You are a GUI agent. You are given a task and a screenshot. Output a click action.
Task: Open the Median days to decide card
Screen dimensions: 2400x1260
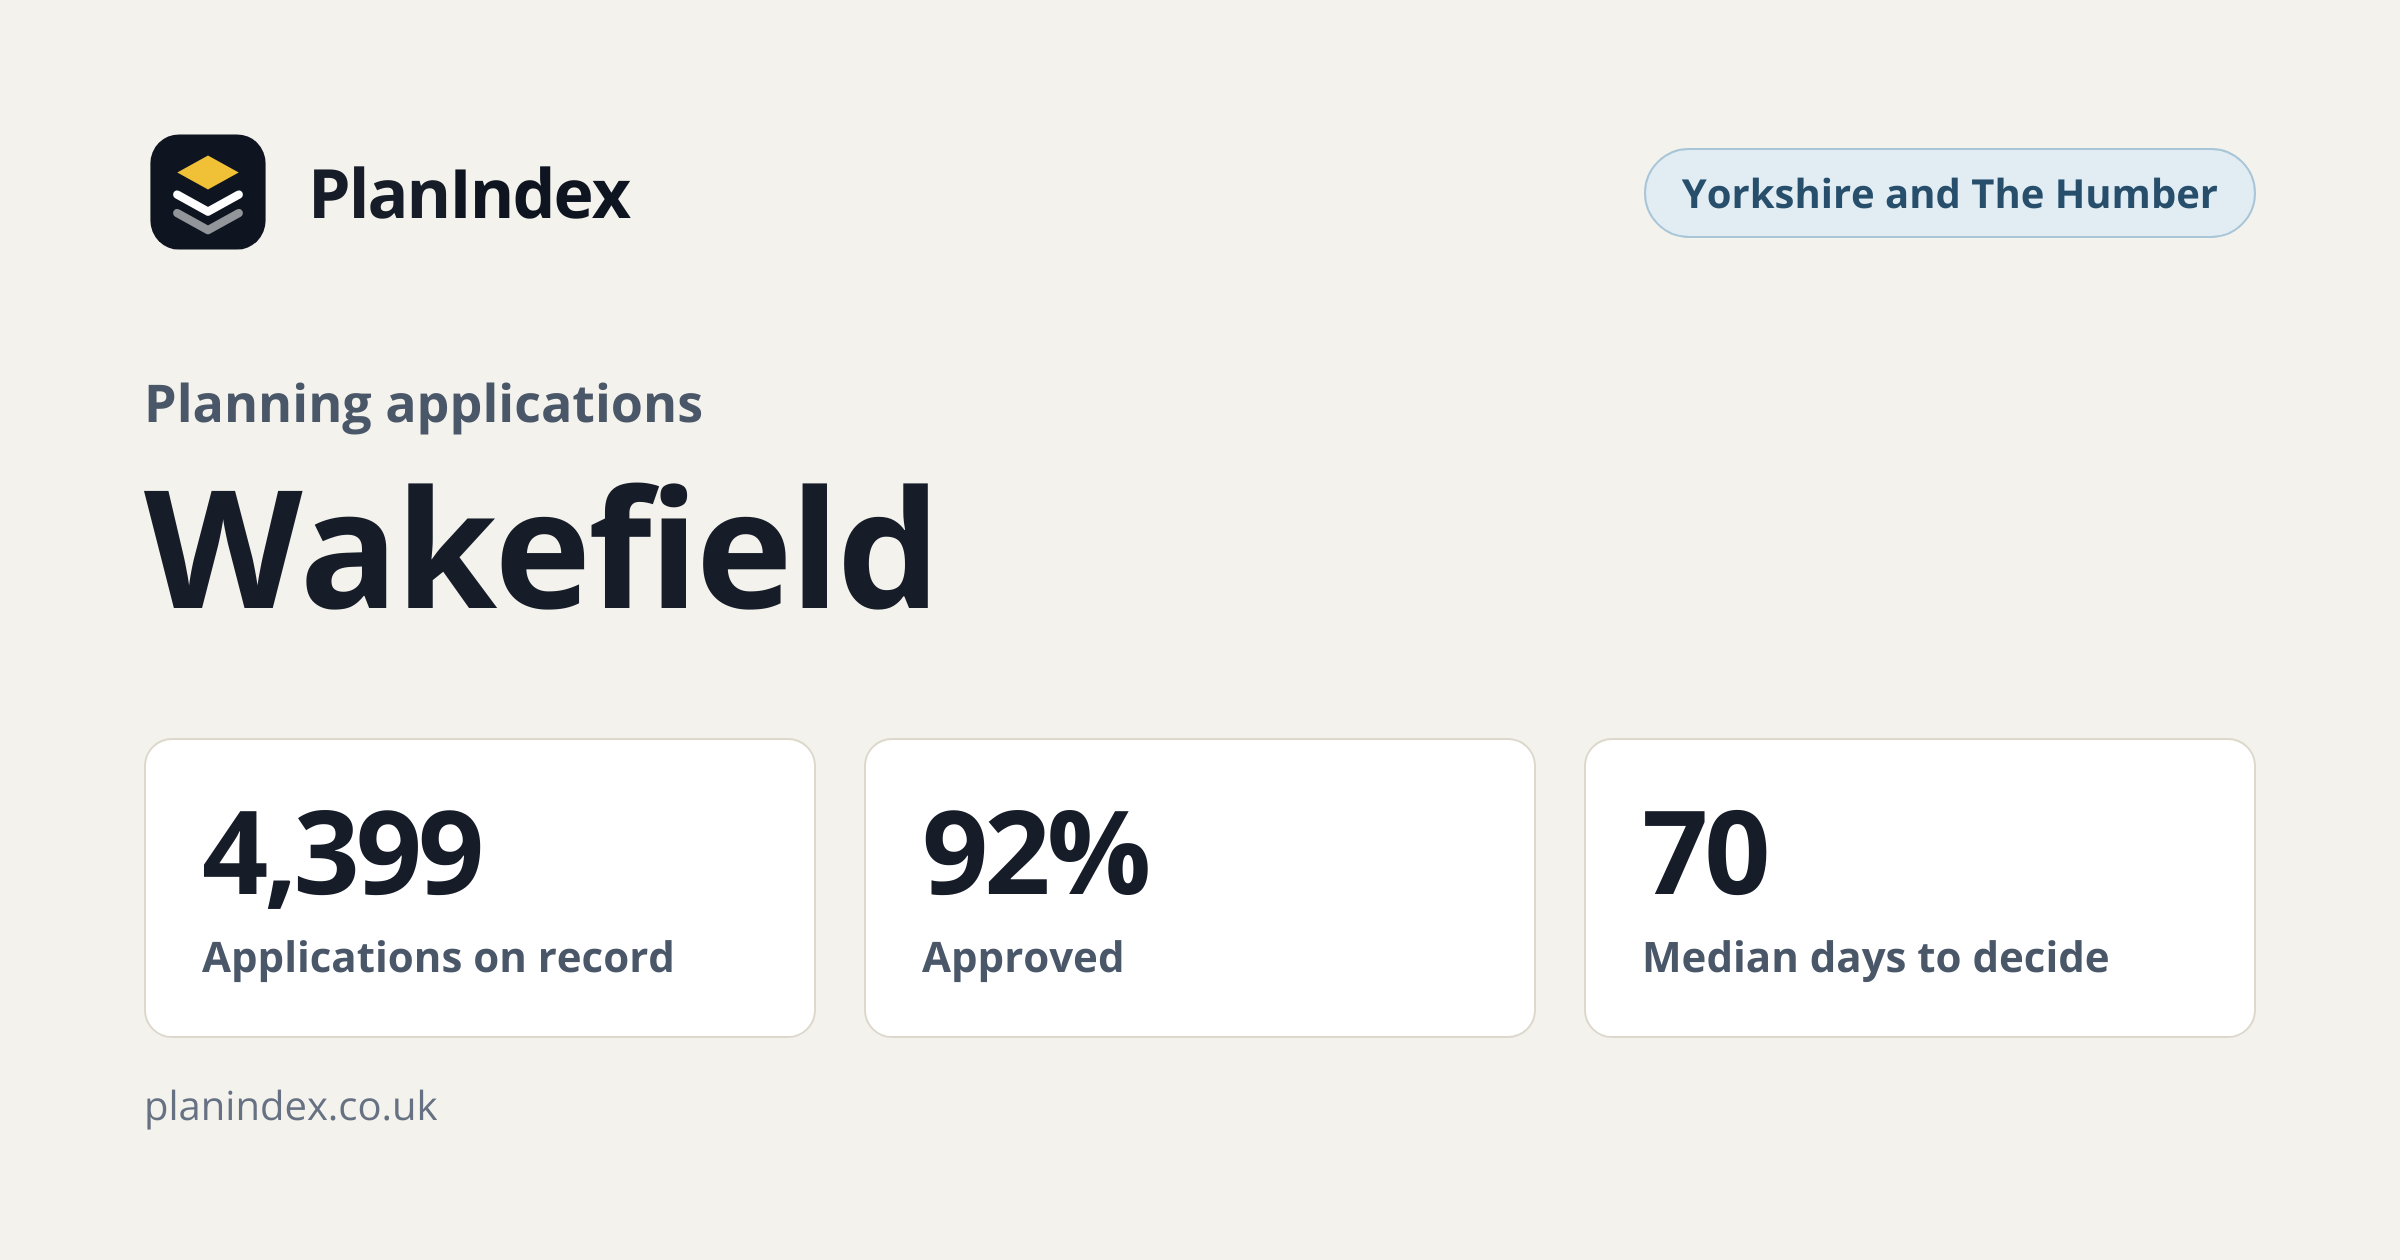click(x=1920, y=888)
